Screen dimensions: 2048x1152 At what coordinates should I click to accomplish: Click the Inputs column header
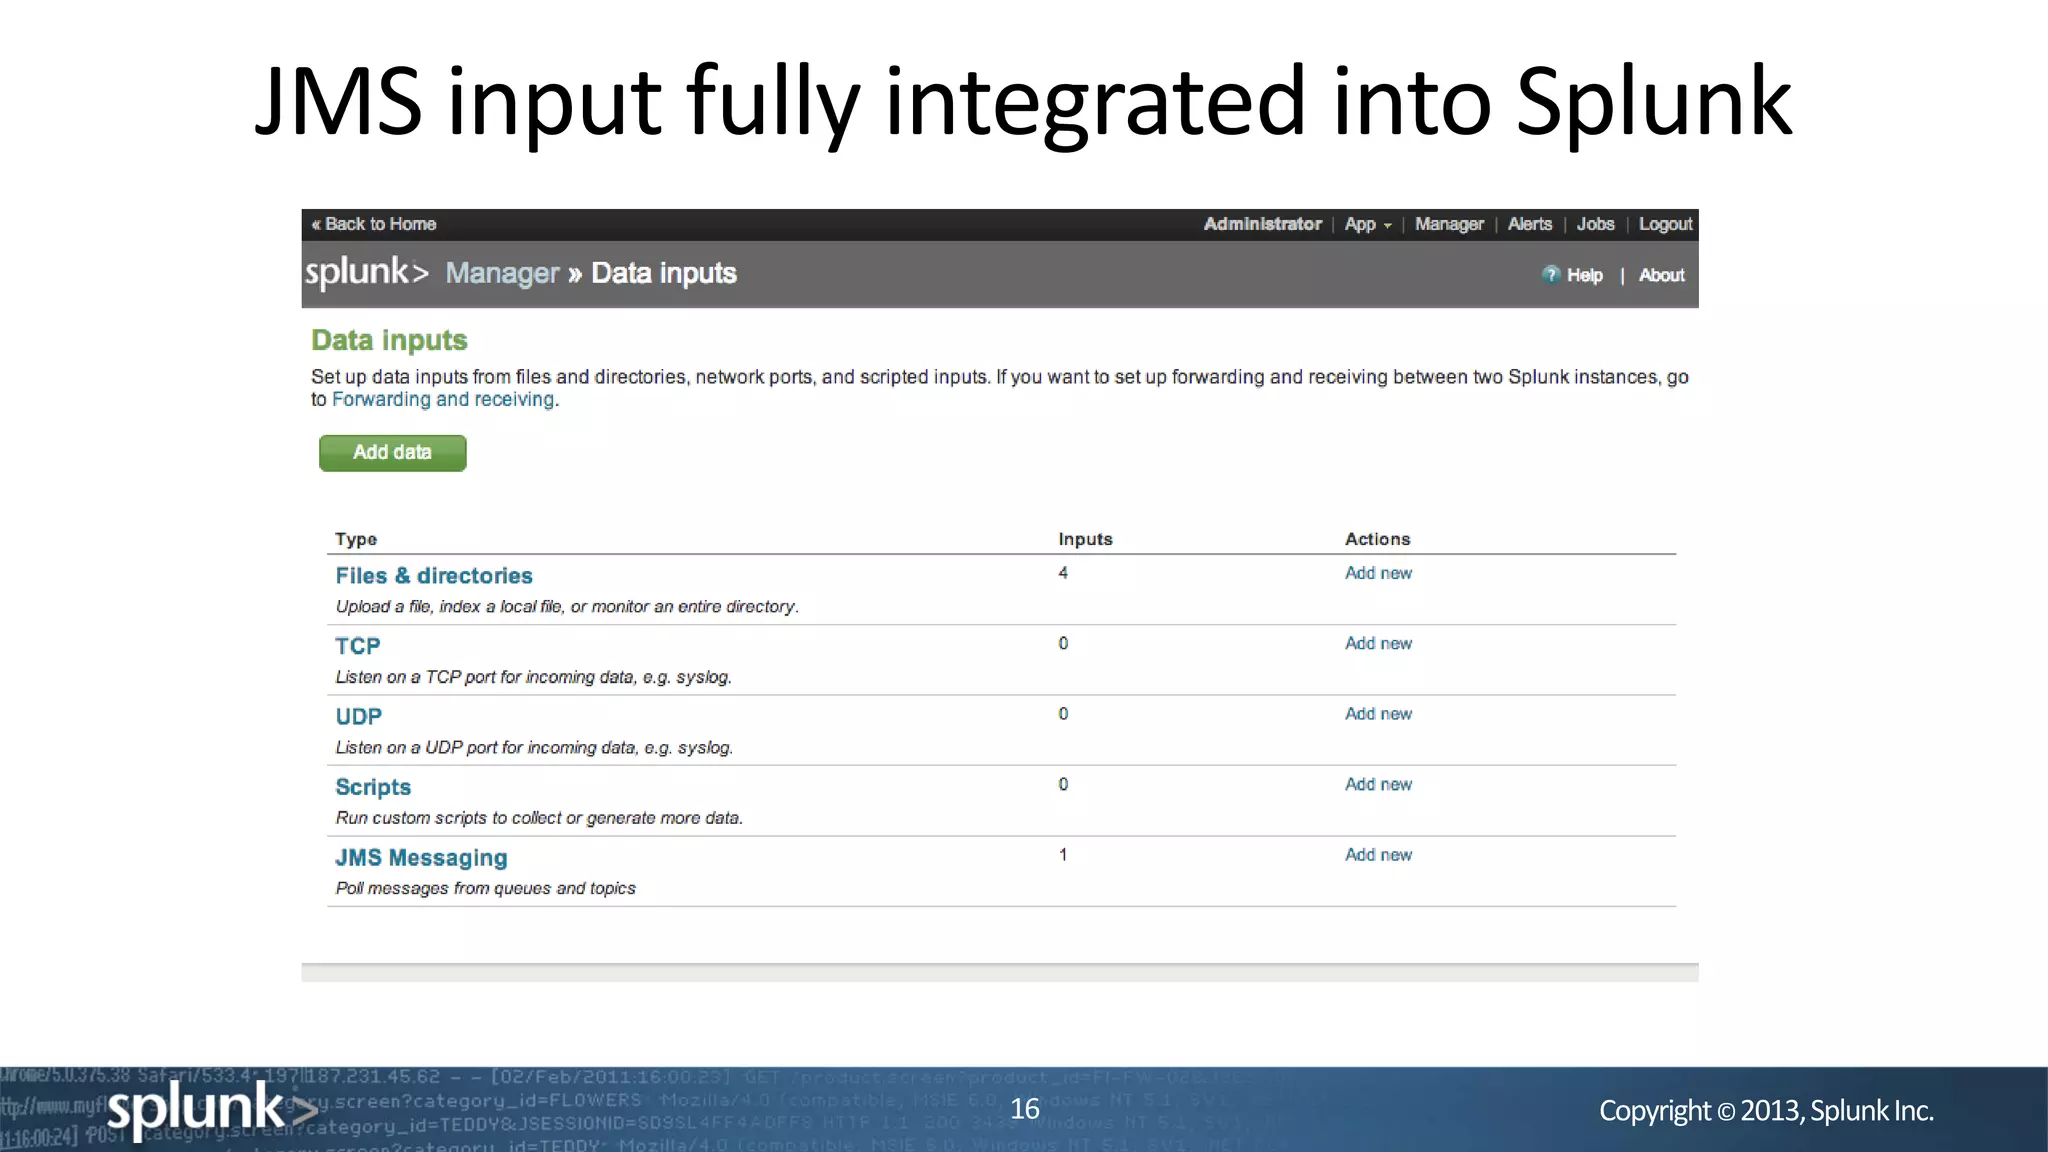[1085, 539]
